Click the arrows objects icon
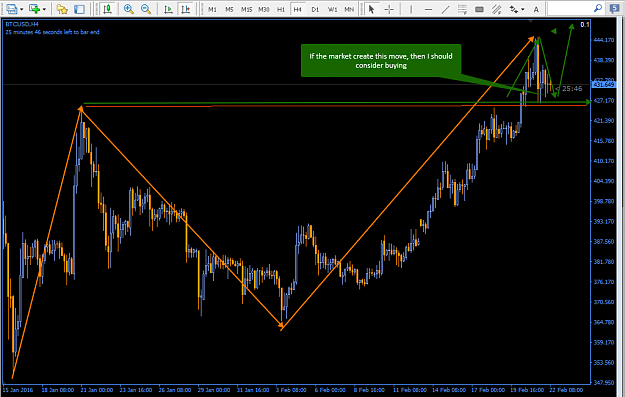This screenshot has height=397, width=625. tap(514, 9)
